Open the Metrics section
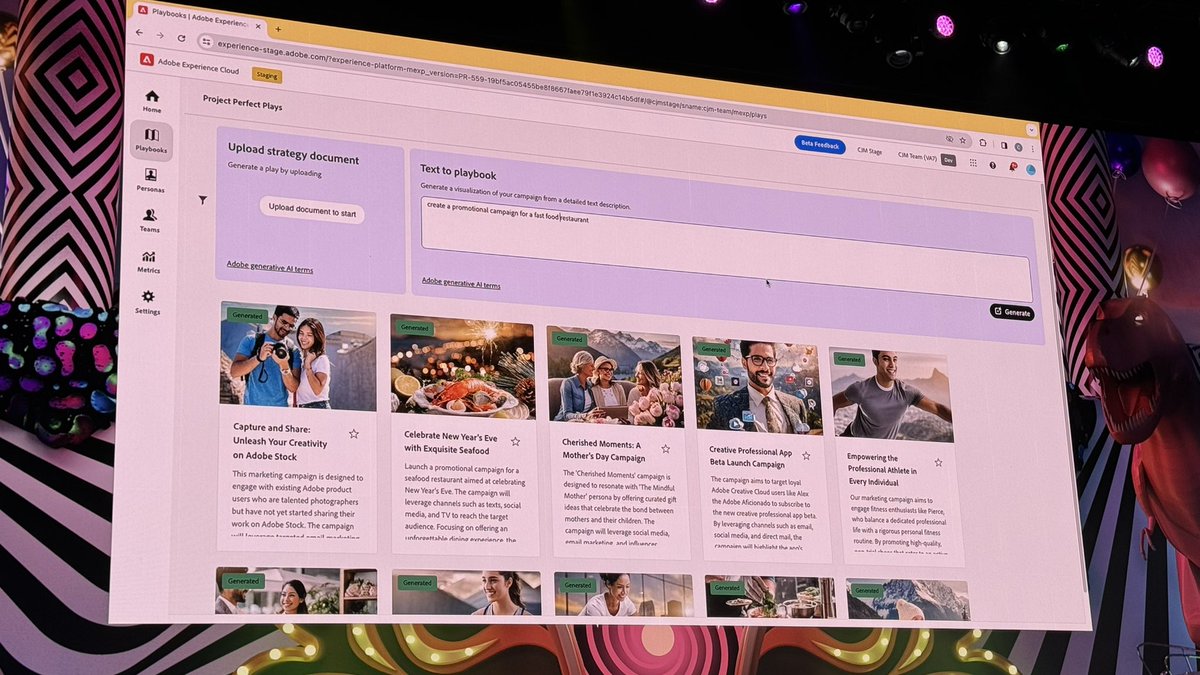Screen dimensions: 1200x675 pos(149,262)
